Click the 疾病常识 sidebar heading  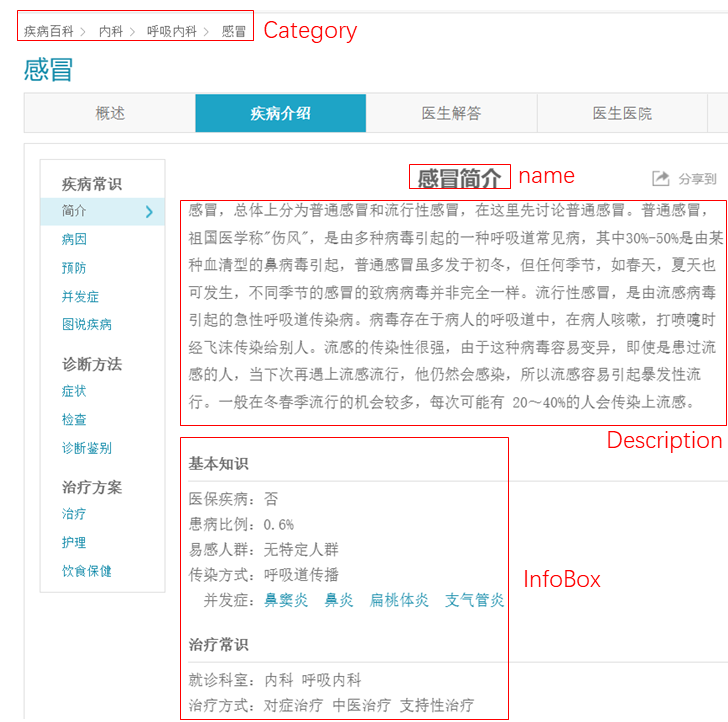coord(91,184)
